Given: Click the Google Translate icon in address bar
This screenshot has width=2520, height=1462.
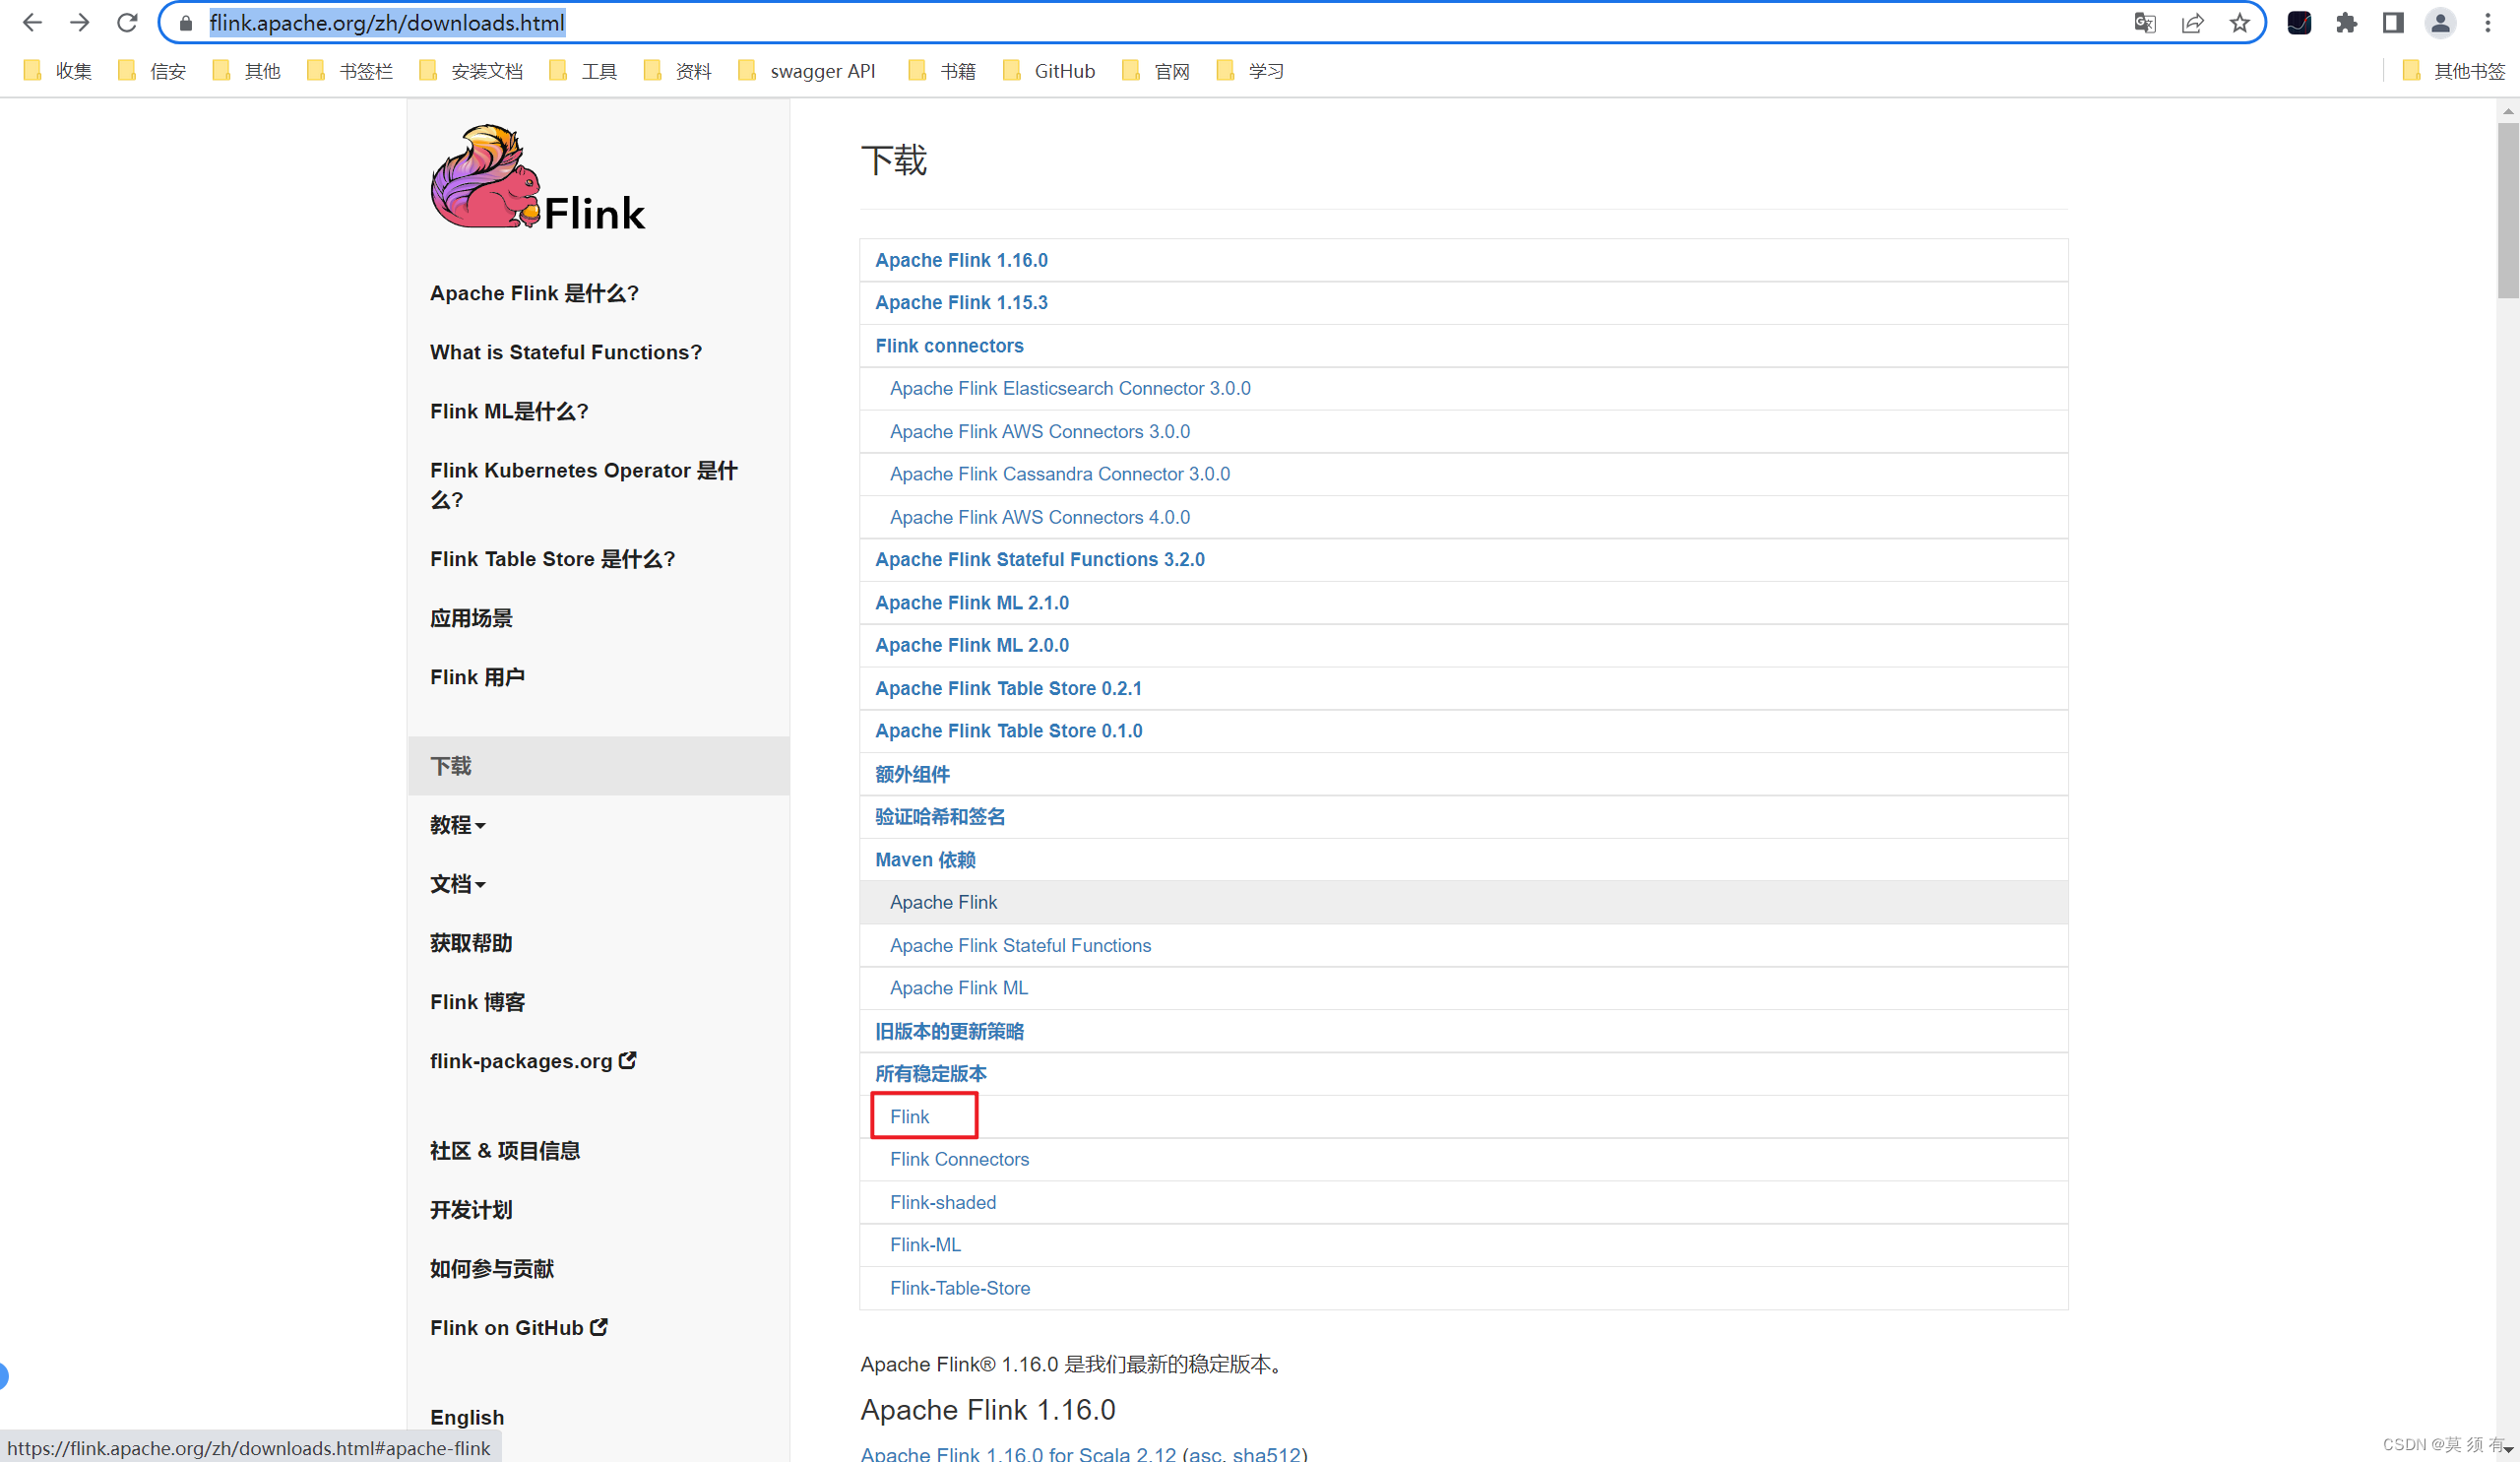Looking at the screenshot, I should [2144, 23].
